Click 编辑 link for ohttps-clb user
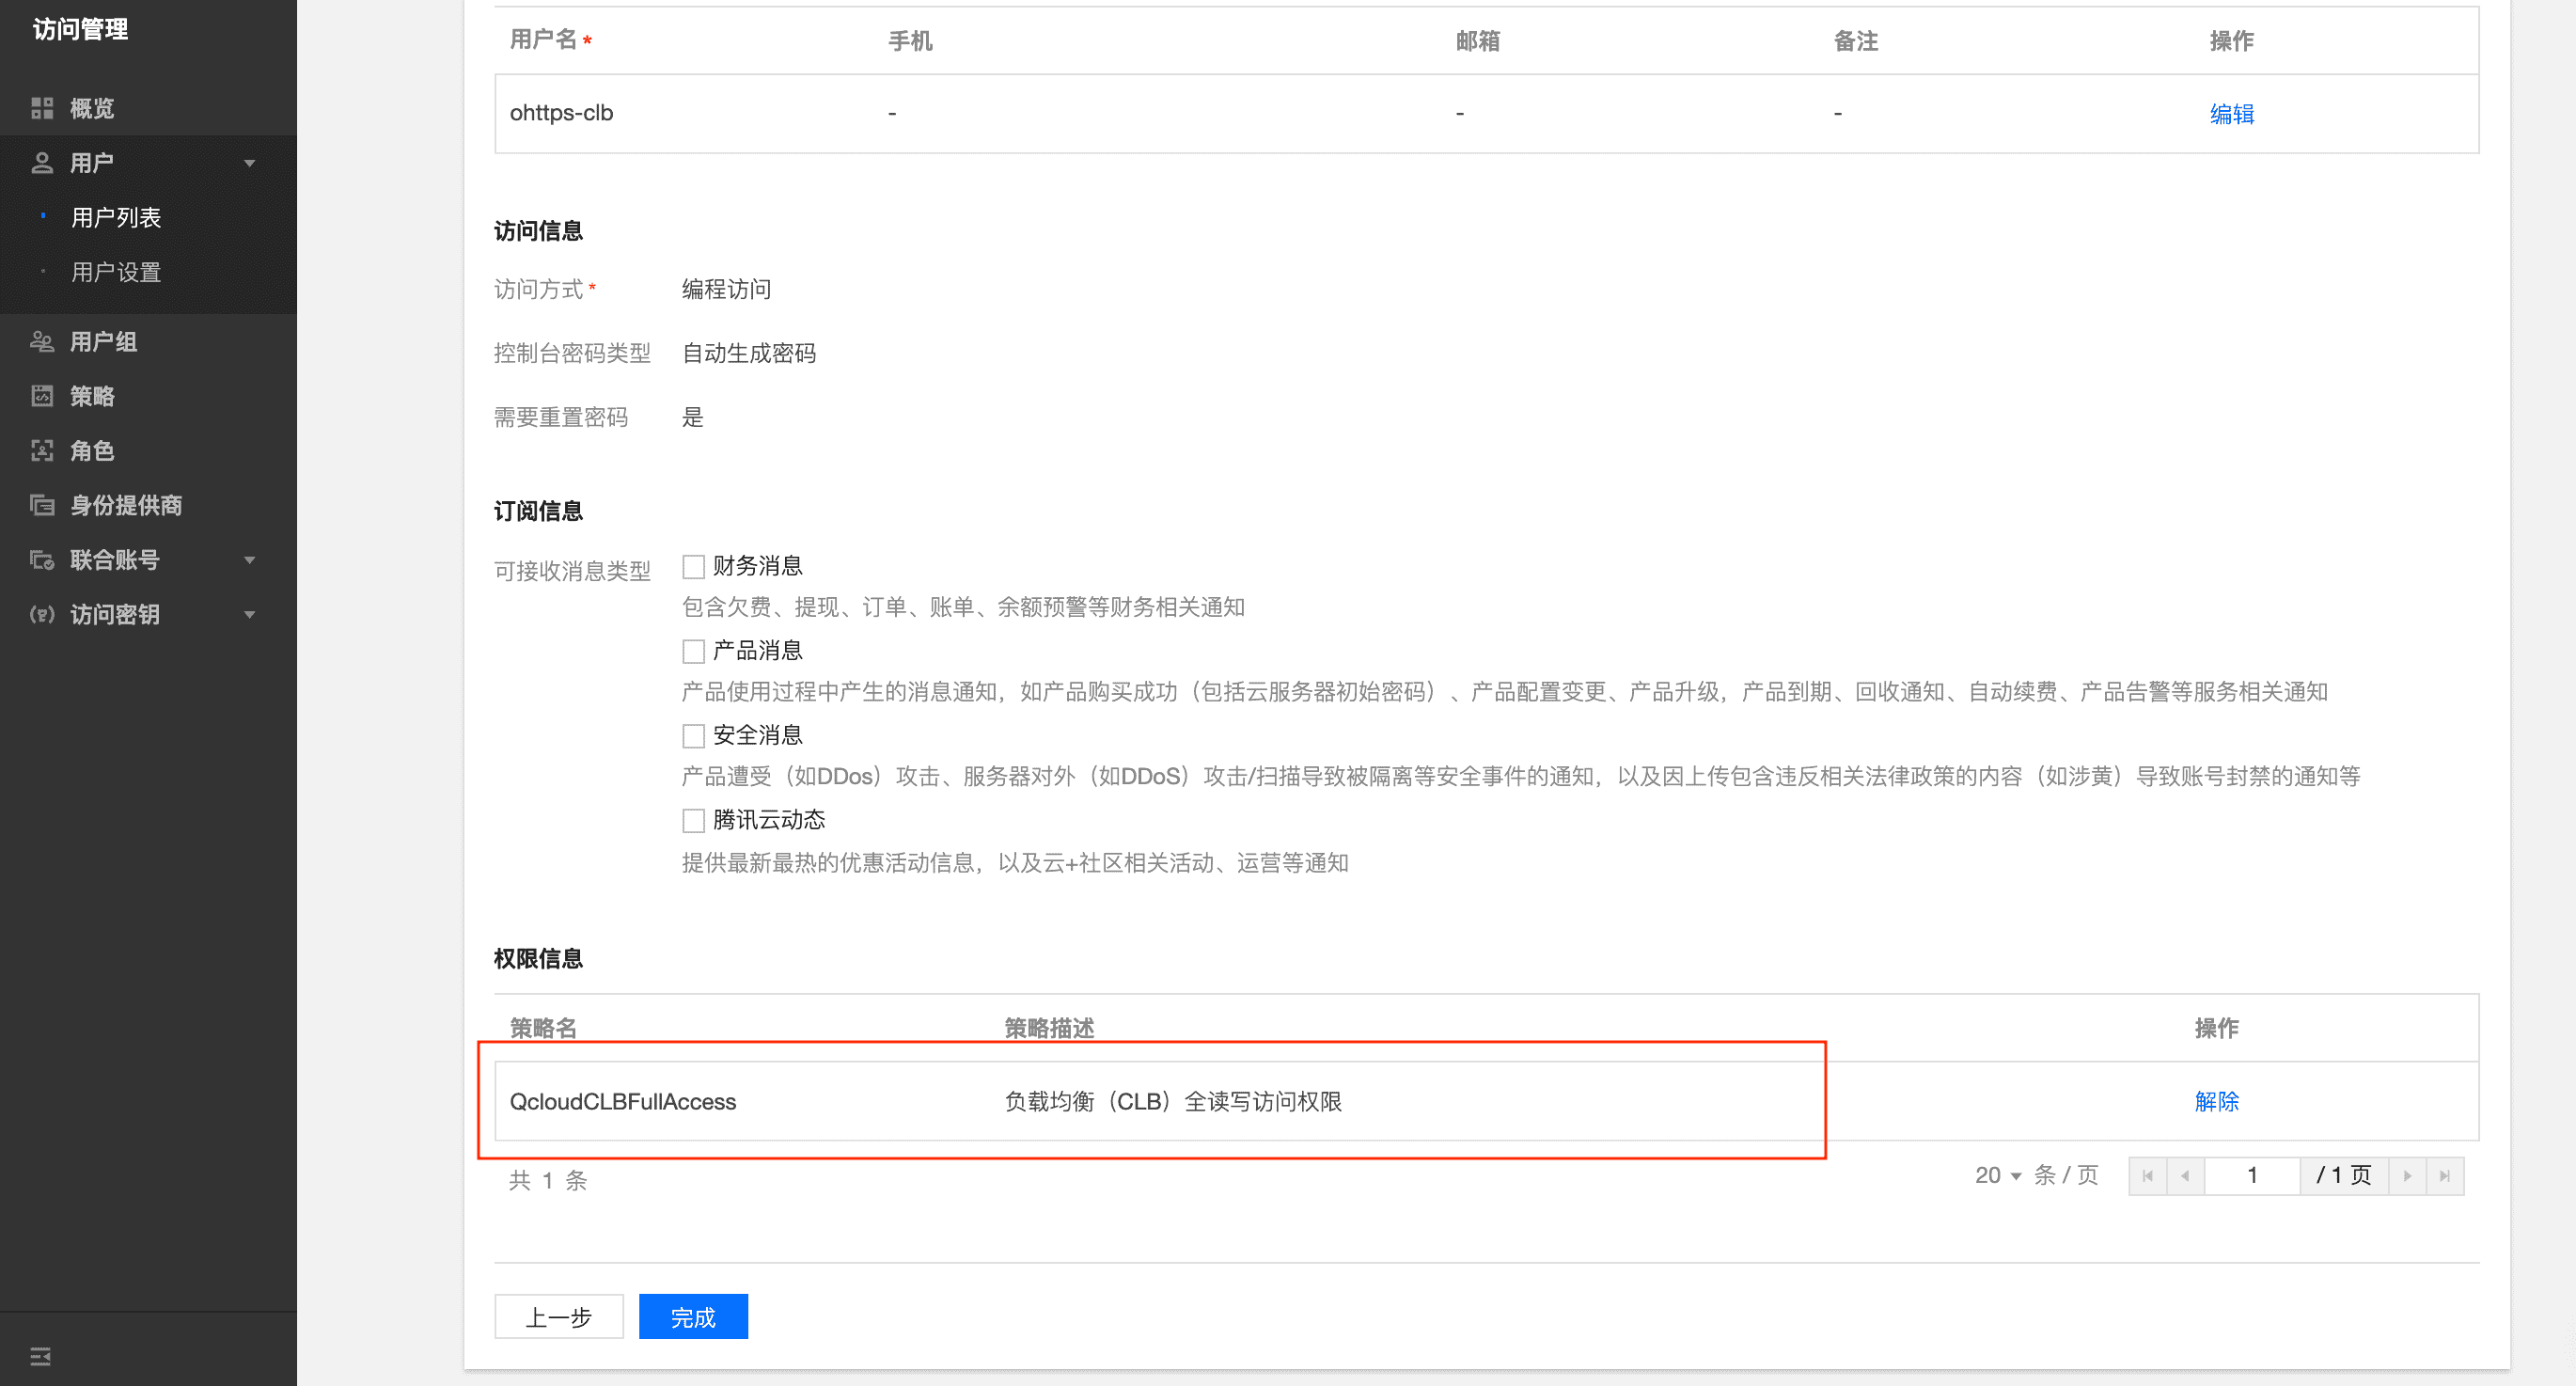 2231,114
